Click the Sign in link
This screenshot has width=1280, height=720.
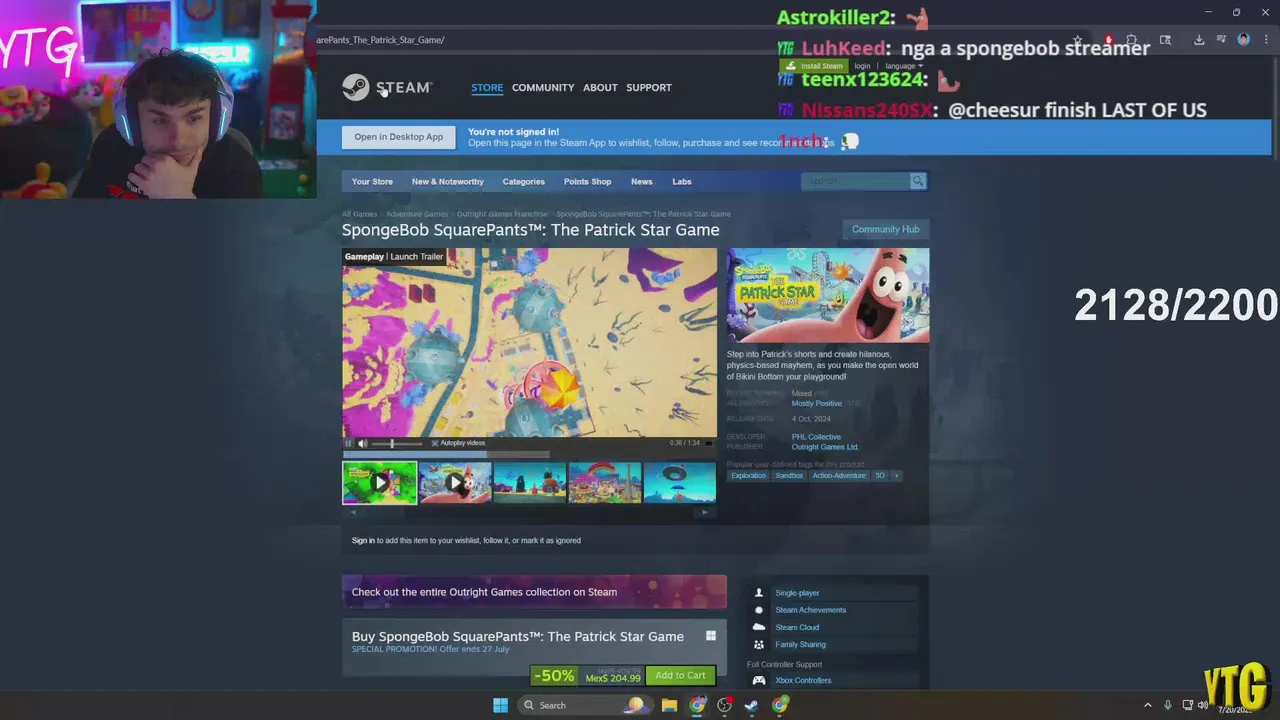click(x=363, y=541)
